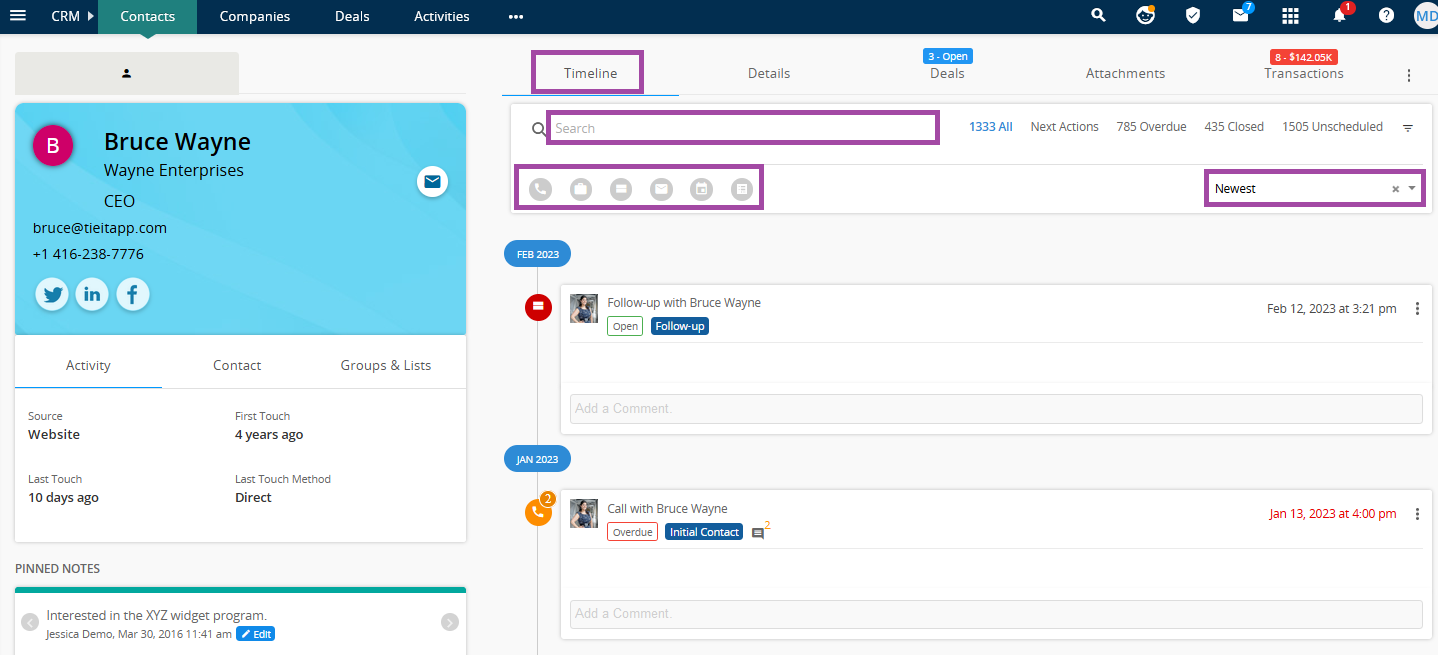Open the top bar overflow ellipsis menu
This screenshot has height=655, width=1438.
pos(516,17)
